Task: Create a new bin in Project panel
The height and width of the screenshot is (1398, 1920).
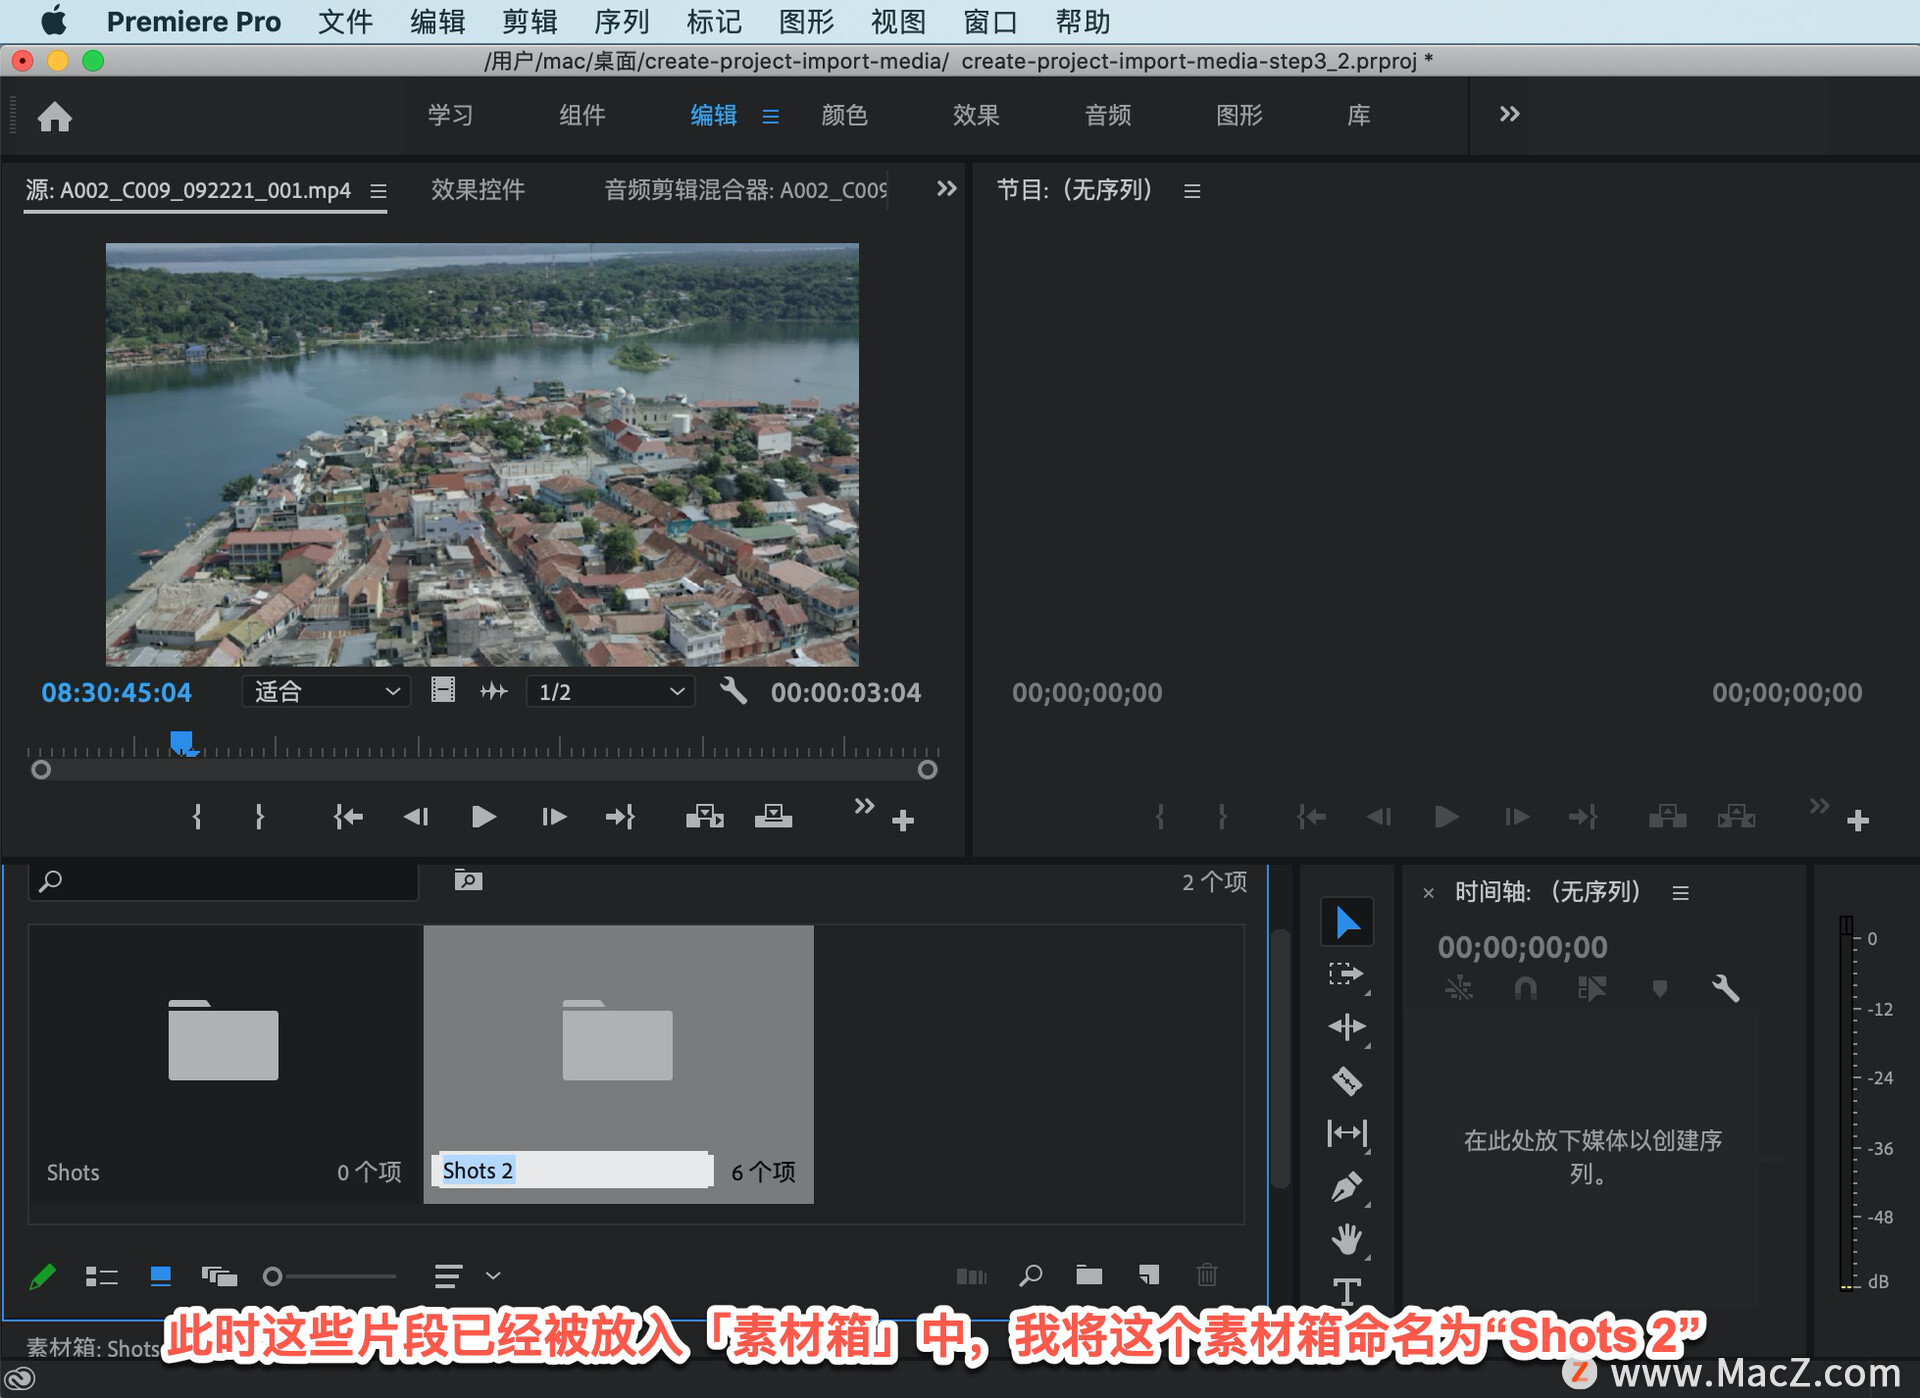Action: pyautogui.click(x=1089, y=1275)
